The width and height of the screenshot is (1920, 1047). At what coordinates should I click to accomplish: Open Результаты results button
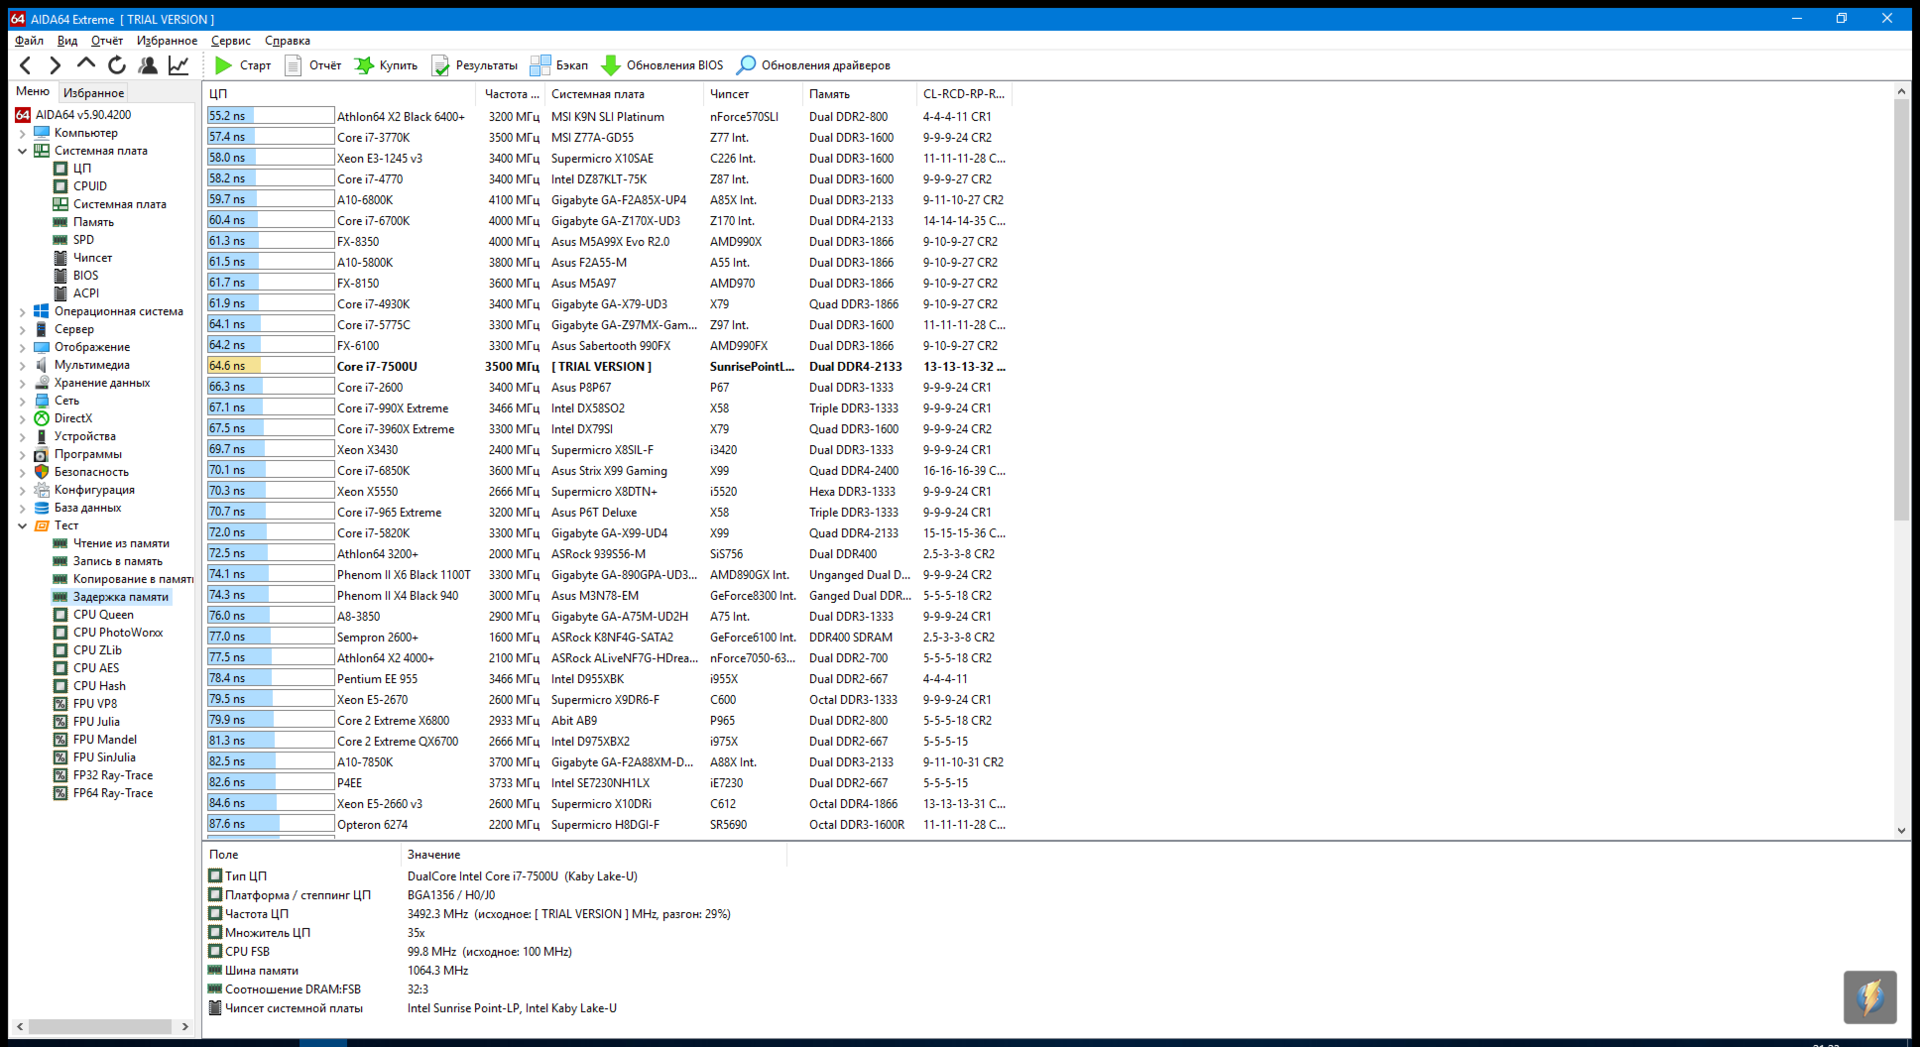(475, 65)
